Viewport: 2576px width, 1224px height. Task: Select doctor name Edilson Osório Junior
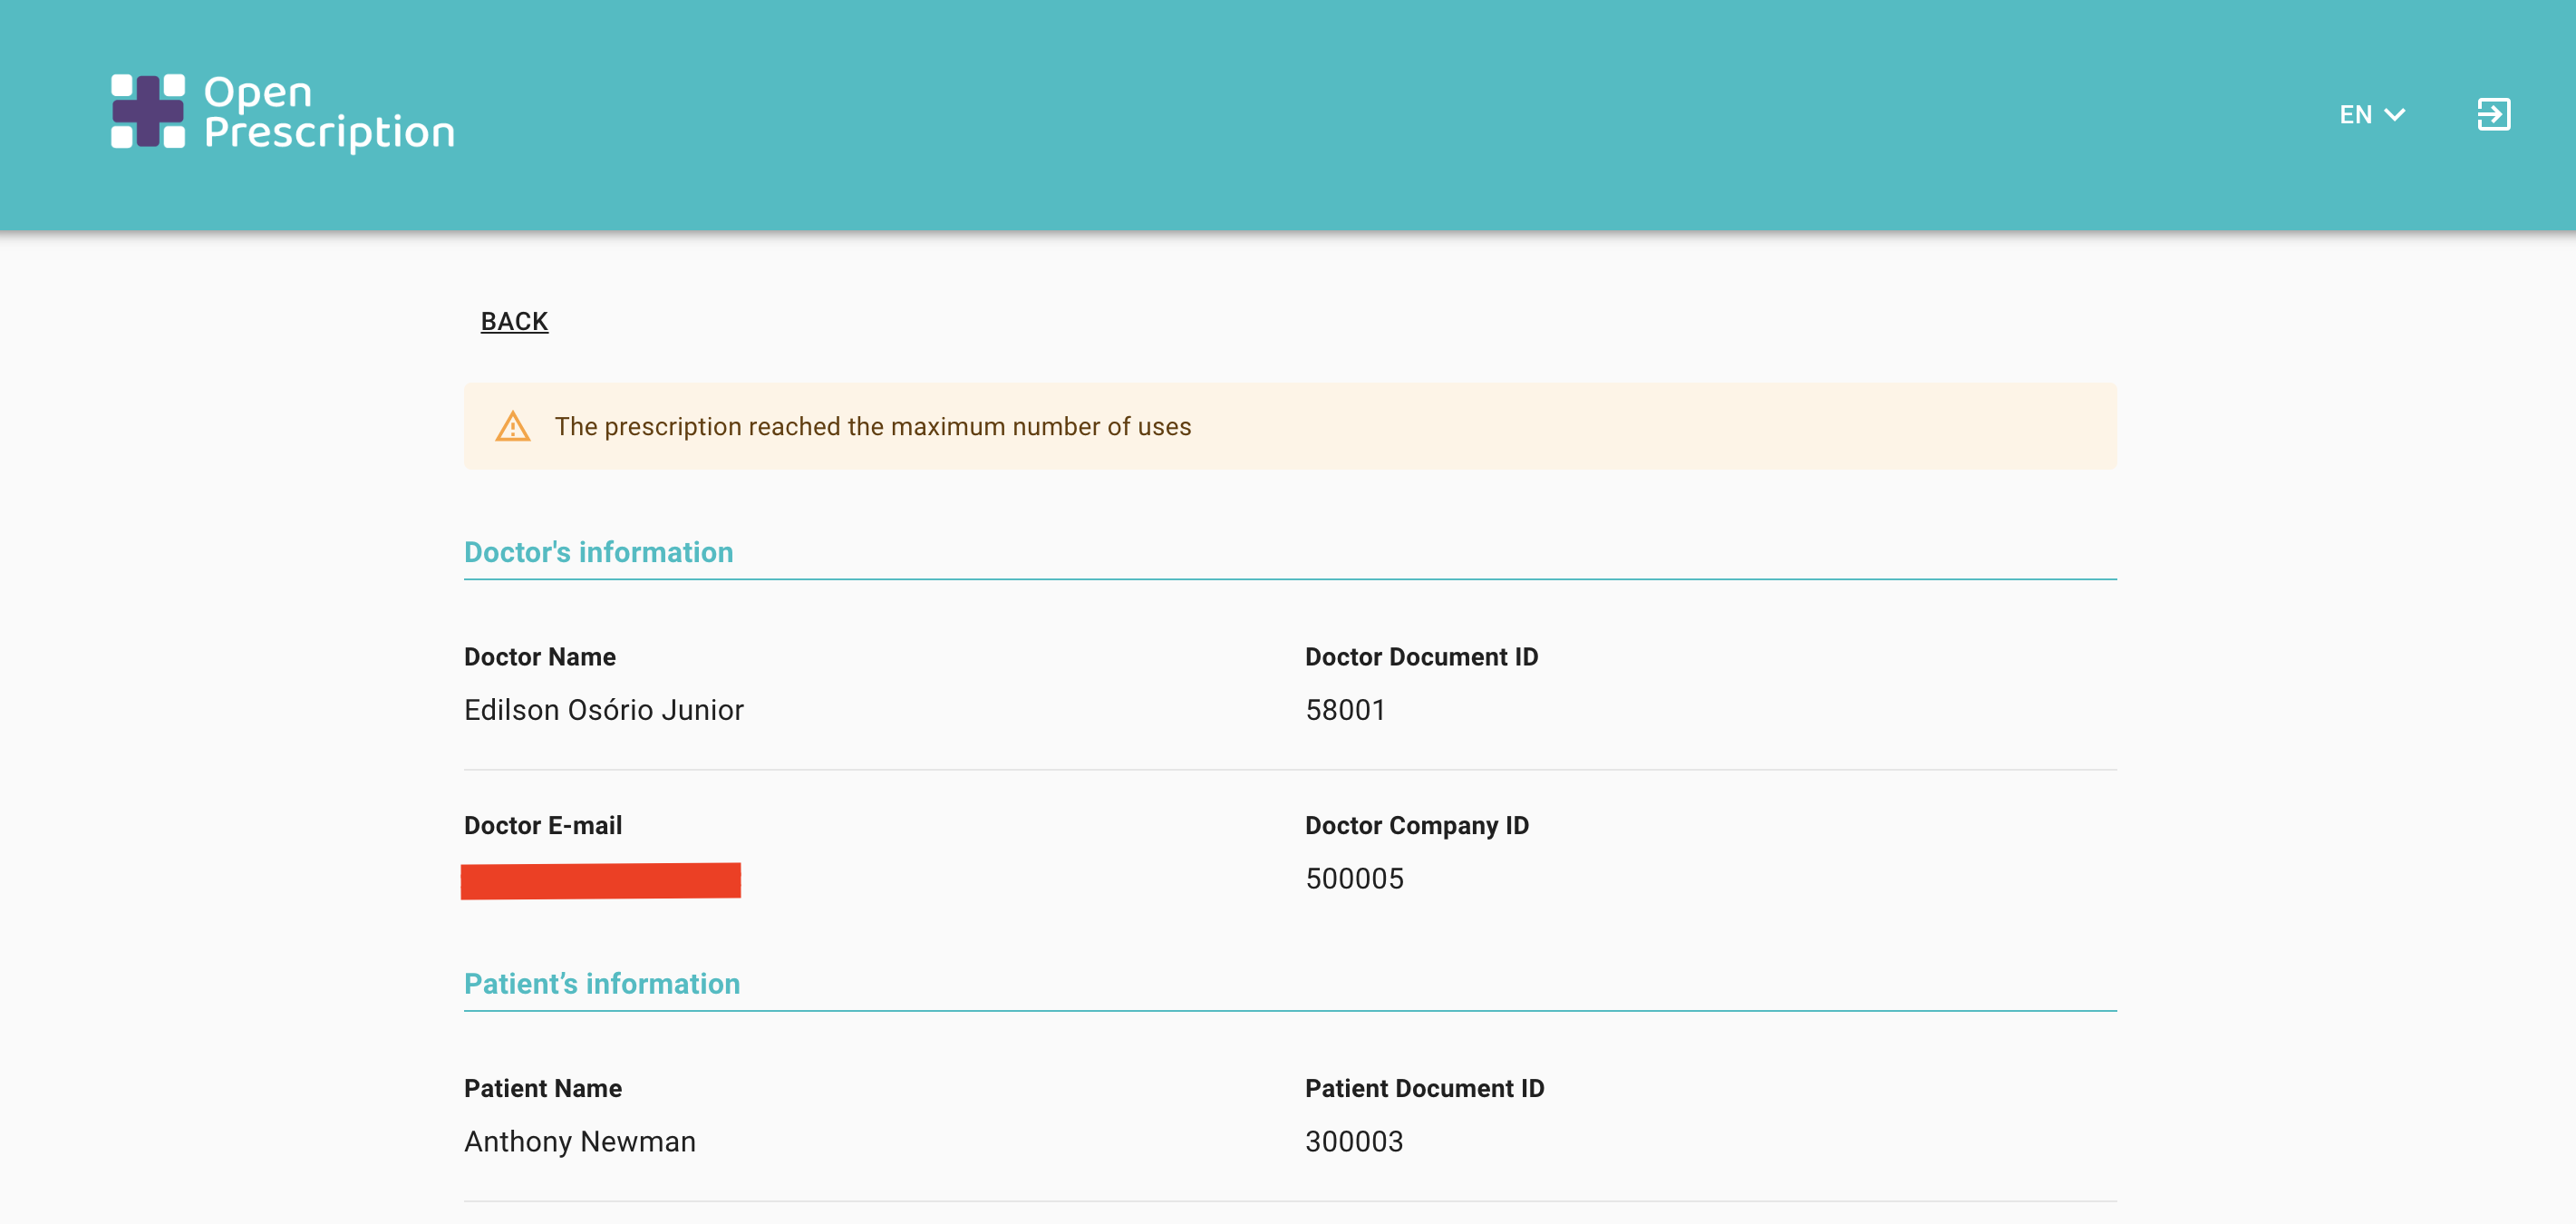tap(603, 710)
